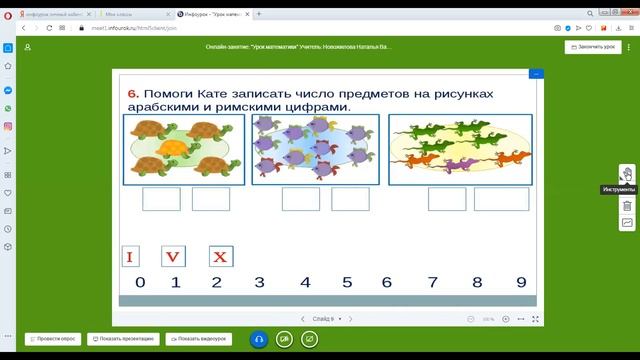Click the sidebar home icon
The width and height of the screenshot is (640, 360).
pyautogui.click(x=8, y=66)
